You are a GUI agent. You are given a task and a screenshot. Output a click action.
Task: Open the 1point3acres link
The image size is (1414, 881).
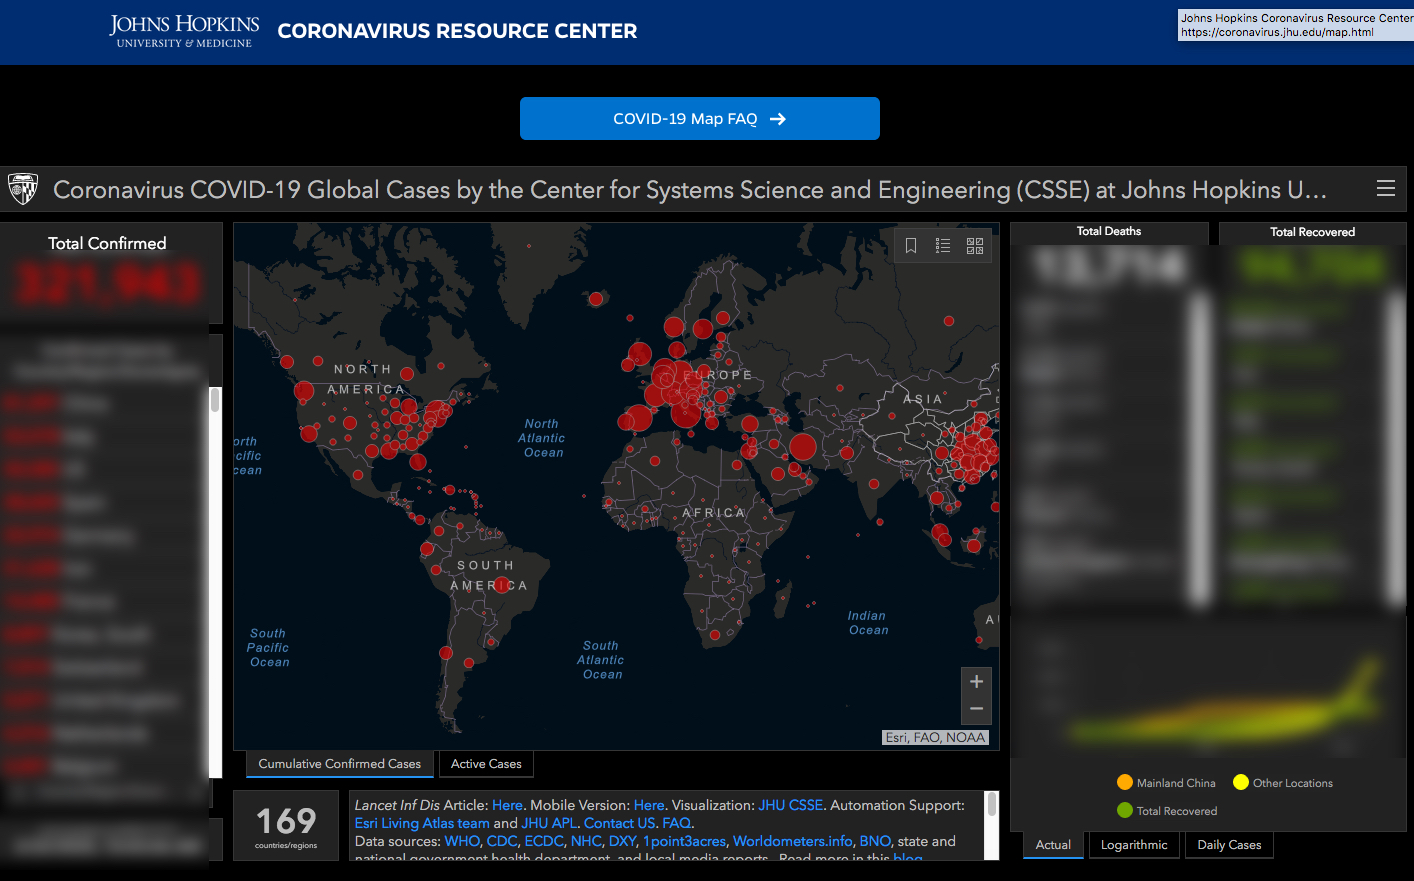[684, 841]
